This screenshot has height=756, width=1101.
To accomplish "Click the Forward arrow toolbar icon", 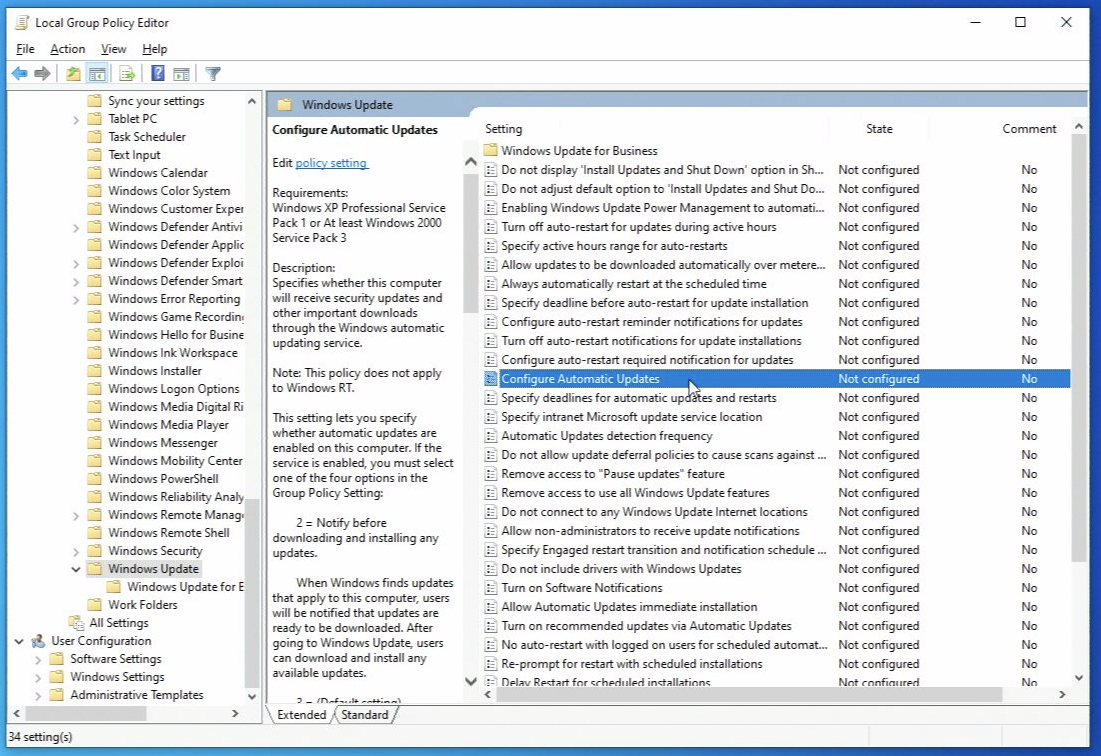I will point(43,74).
